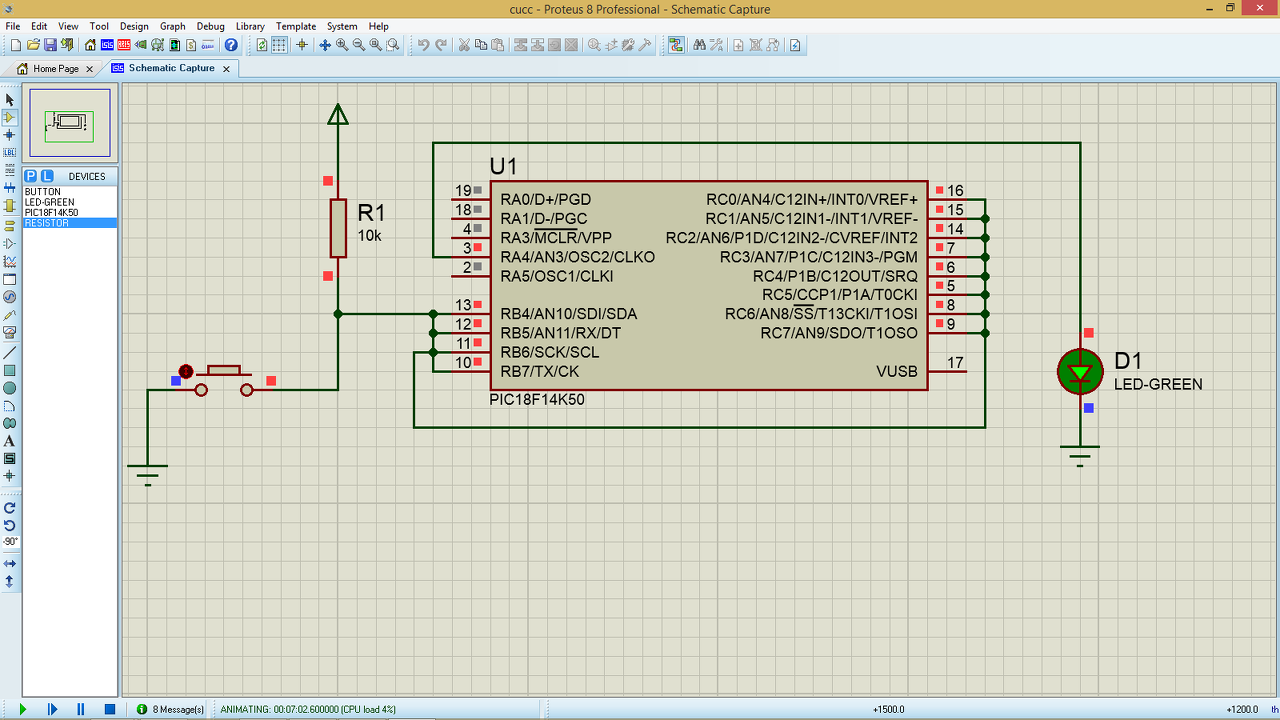This screenshot has width=1280, height=720.
Task: Open a project using the folder icon
Action: tap(33, 45)
